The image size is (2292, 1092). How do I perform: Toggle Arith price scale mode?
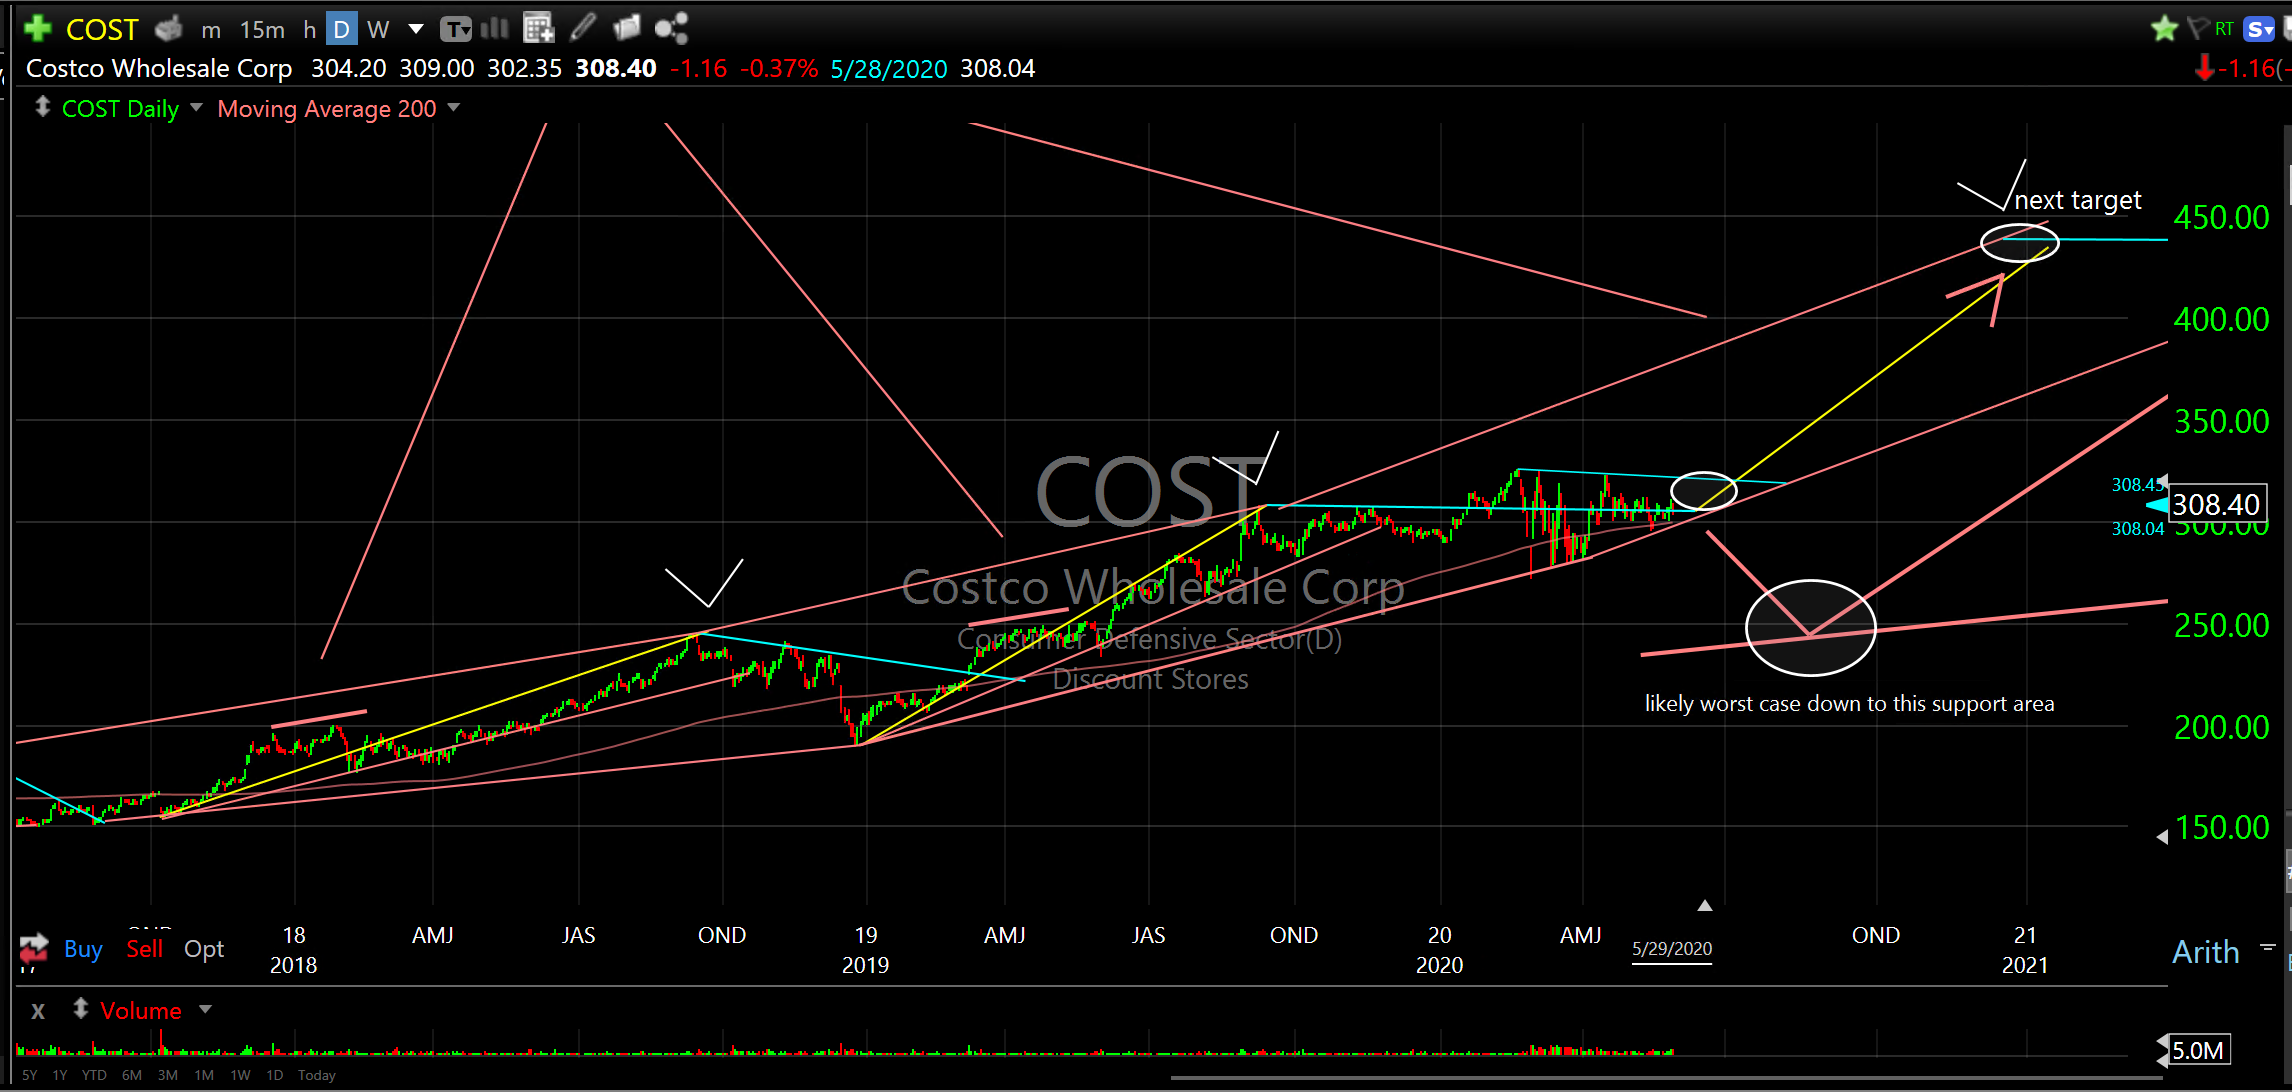[2205, 951]
